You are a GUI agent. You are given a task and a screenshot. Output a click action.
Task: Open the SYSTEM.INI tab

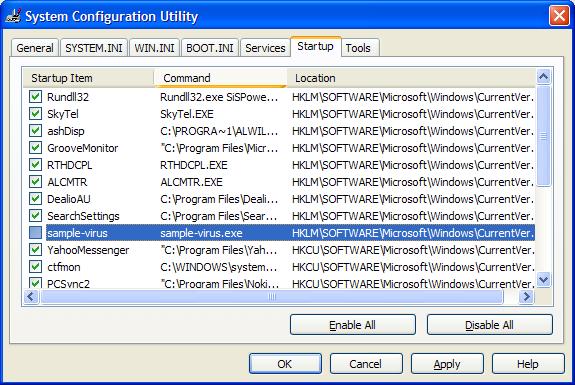coord(94,48)
